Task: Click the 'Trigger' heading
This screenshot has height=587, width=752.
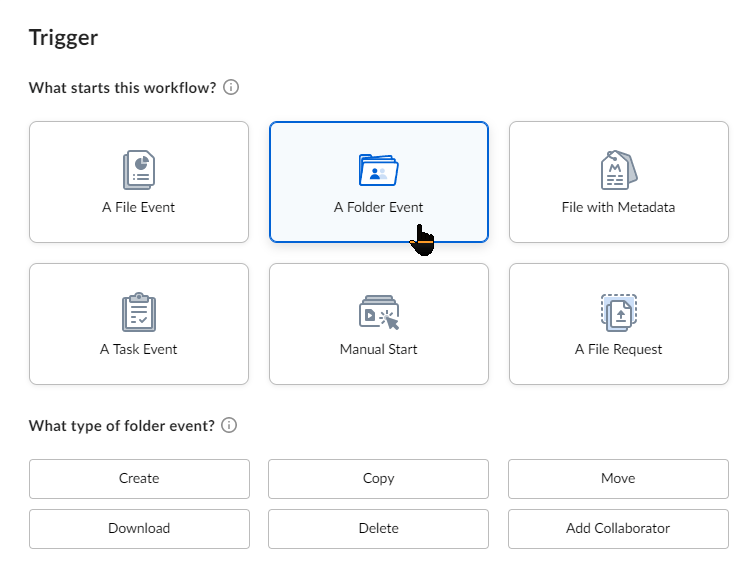Action: [x=63, y=38]
